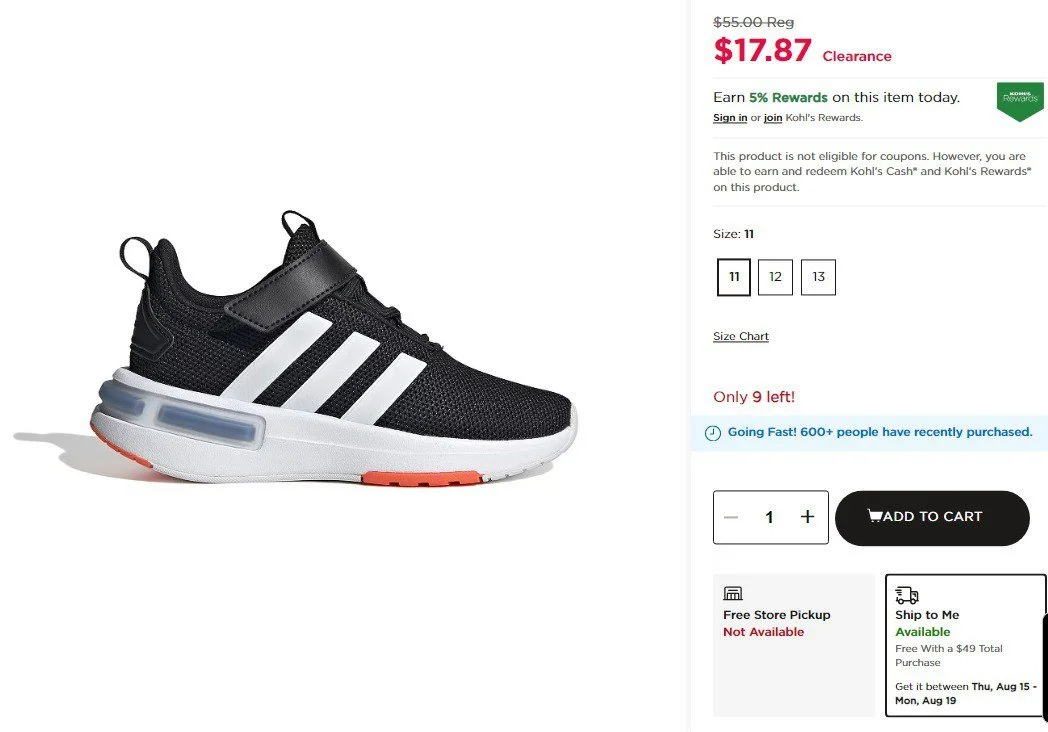This screenshot has height=732, width=1048.
Task: Click the quantity number field
Action: pyautogui.click(x=769, y=517)
